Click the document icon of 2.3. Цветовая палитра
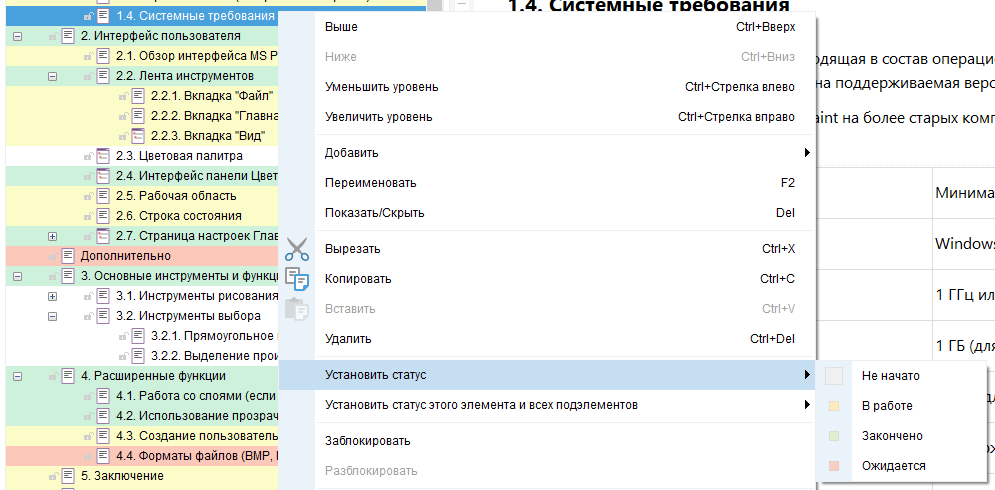This screenshot has width=995, height=490. (102, 156)
